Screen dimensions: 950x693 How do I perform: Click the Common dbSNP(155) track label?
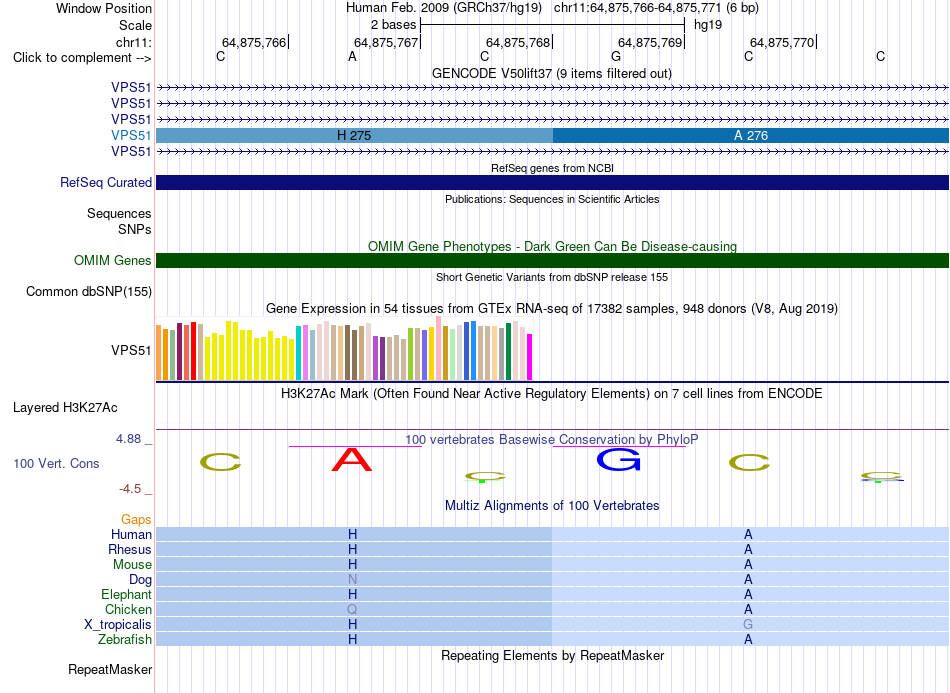(89, 291)
